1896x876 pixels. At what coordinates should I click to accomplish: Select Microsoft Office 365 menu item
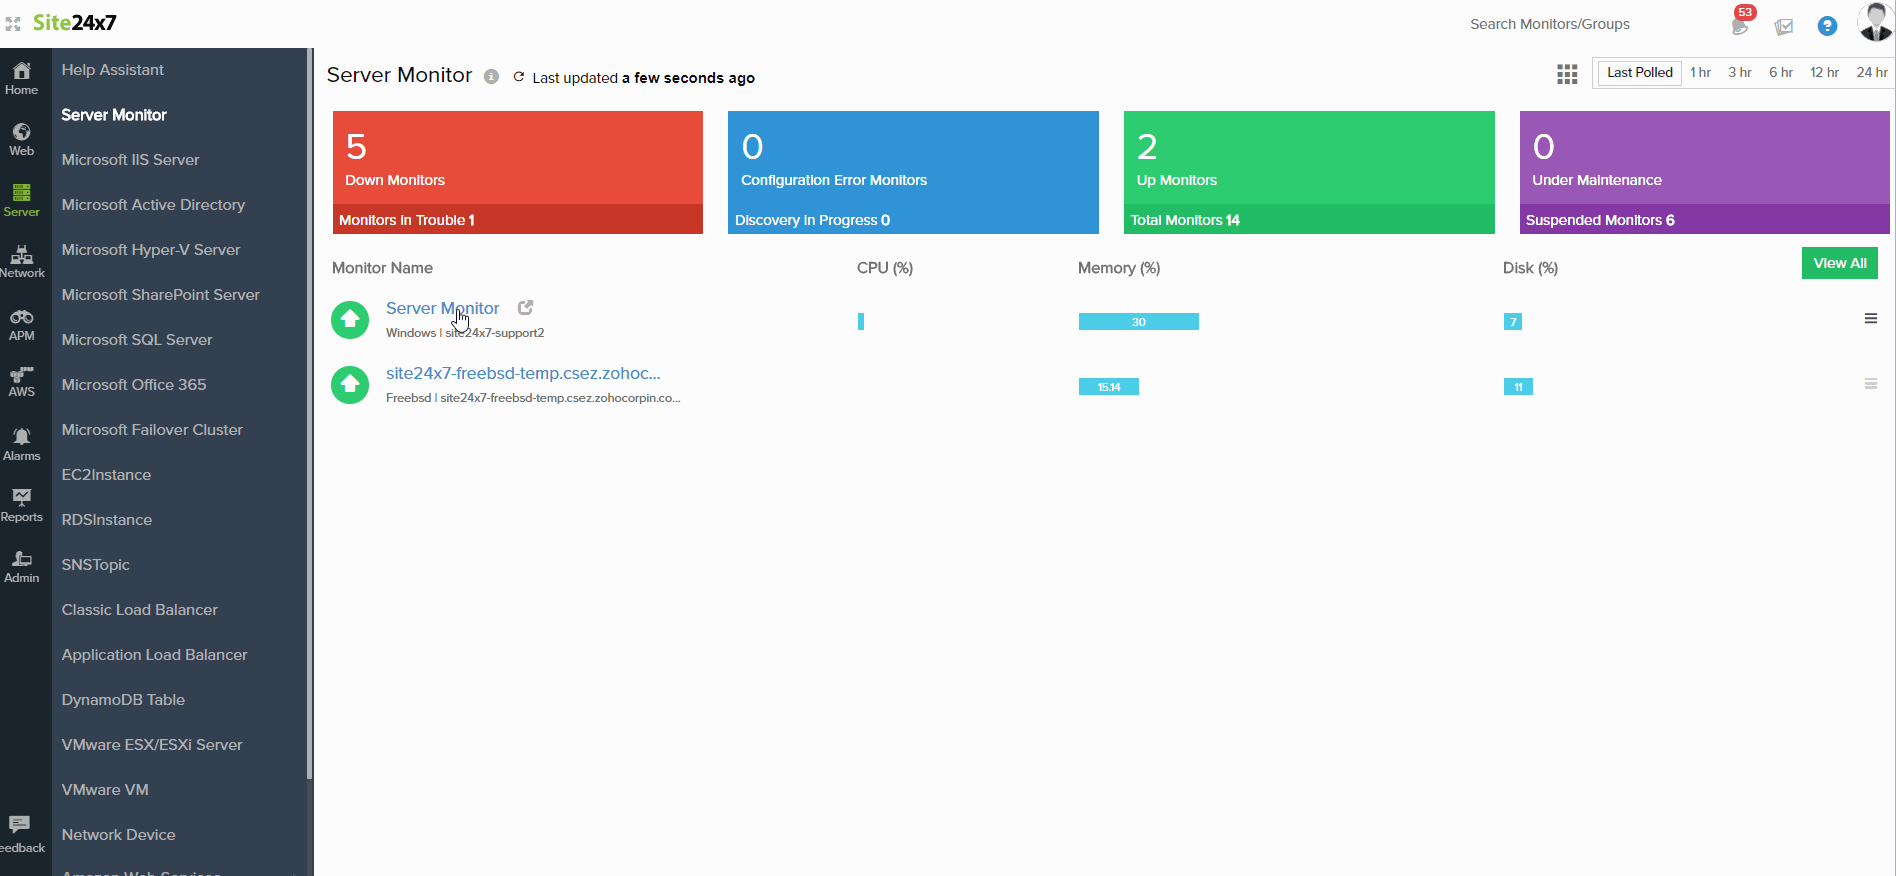coord(134,385)
